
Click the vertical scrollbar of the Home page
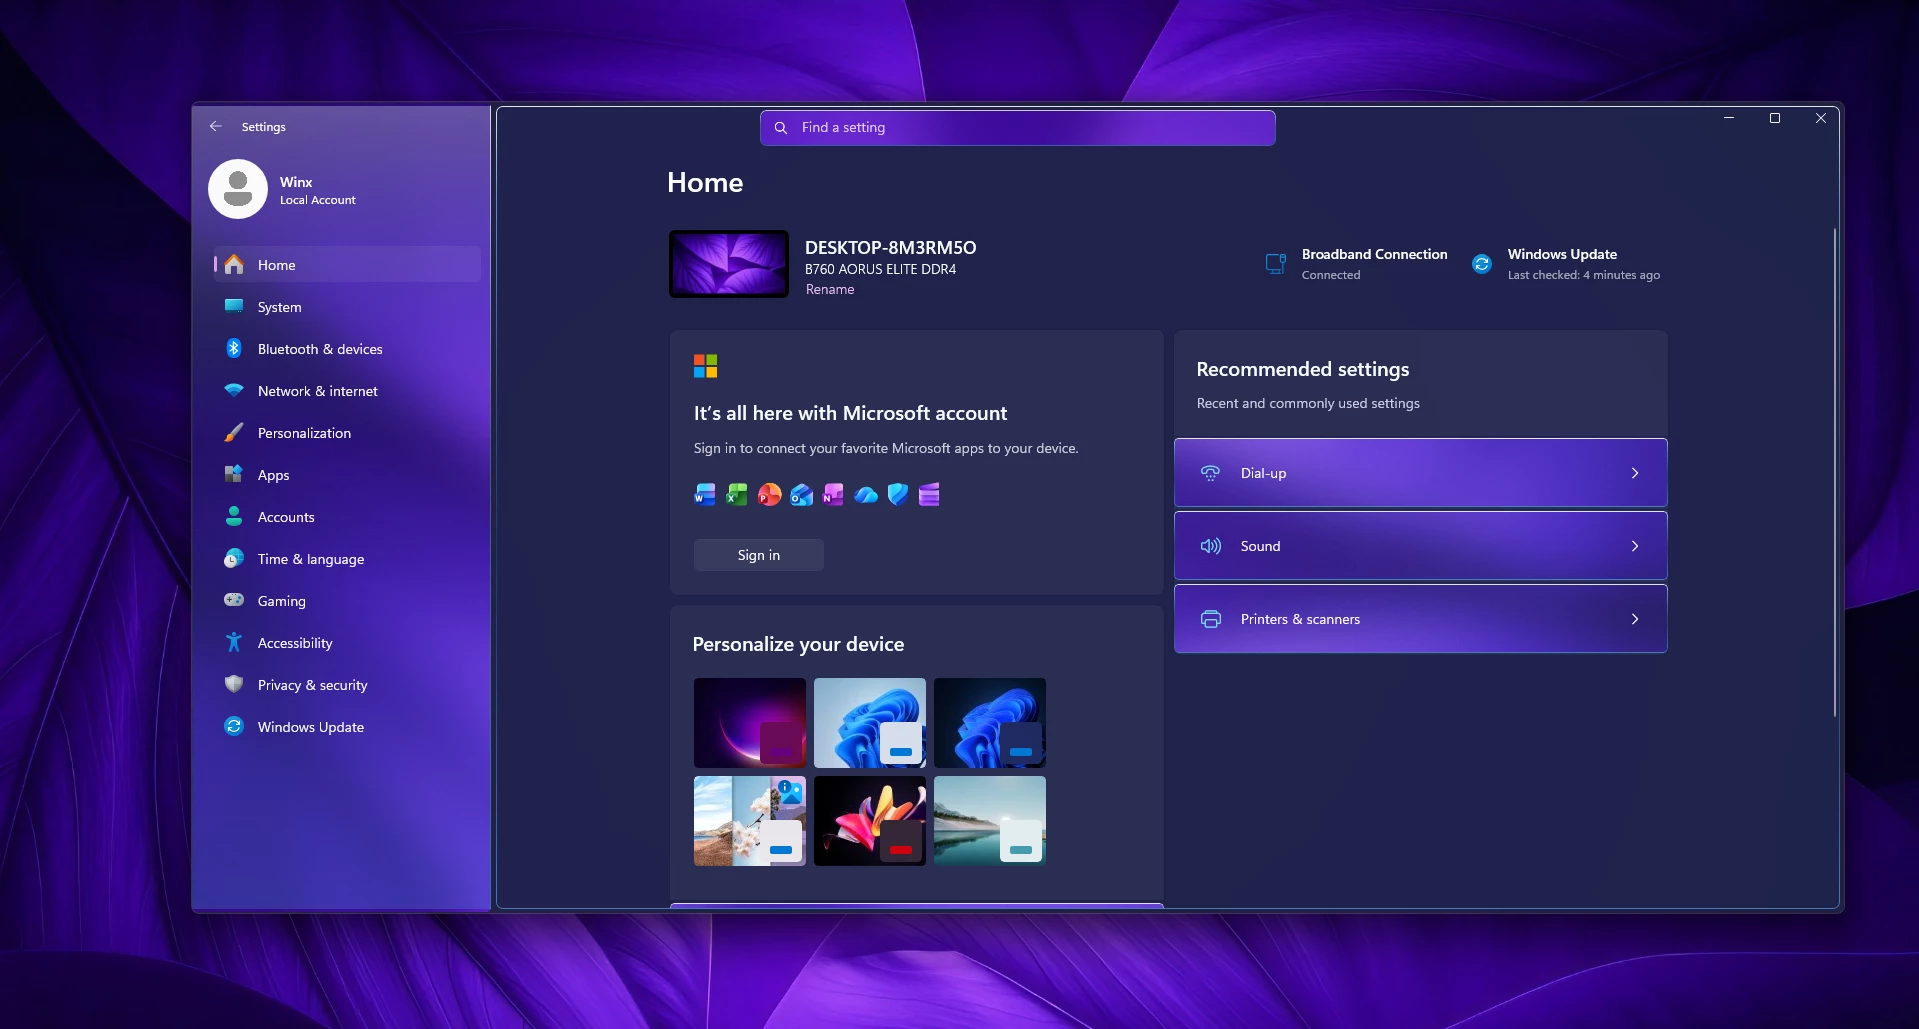click(1835, 472)
